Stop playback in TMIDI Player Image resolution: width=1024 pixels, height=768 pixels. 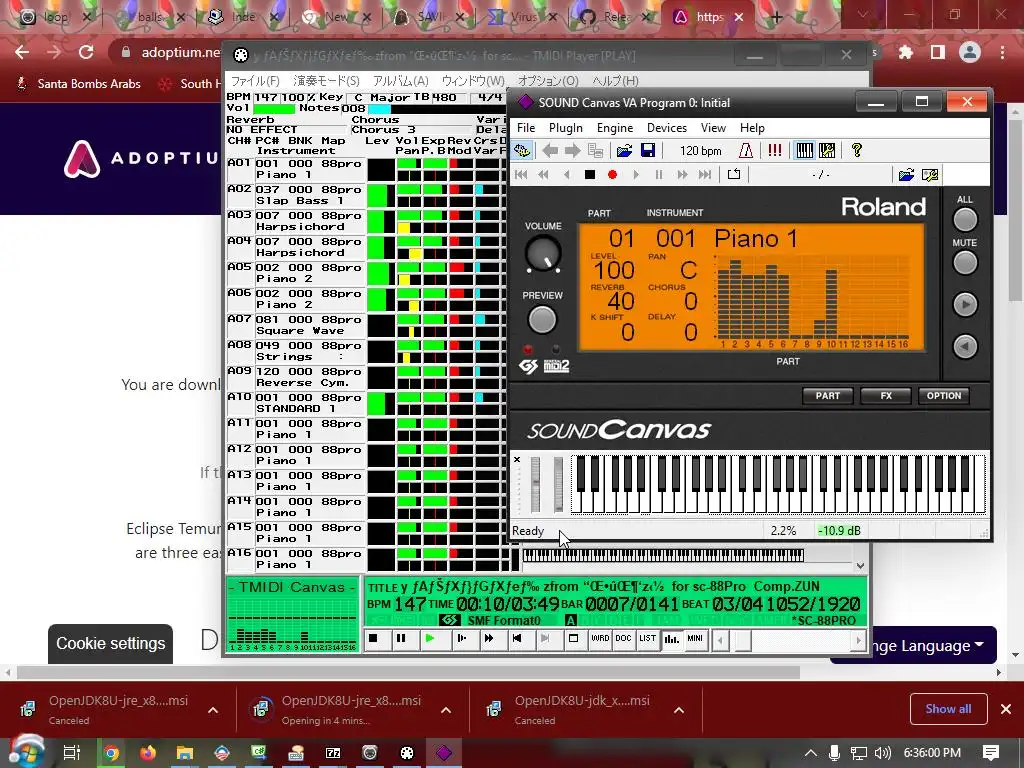374,639
